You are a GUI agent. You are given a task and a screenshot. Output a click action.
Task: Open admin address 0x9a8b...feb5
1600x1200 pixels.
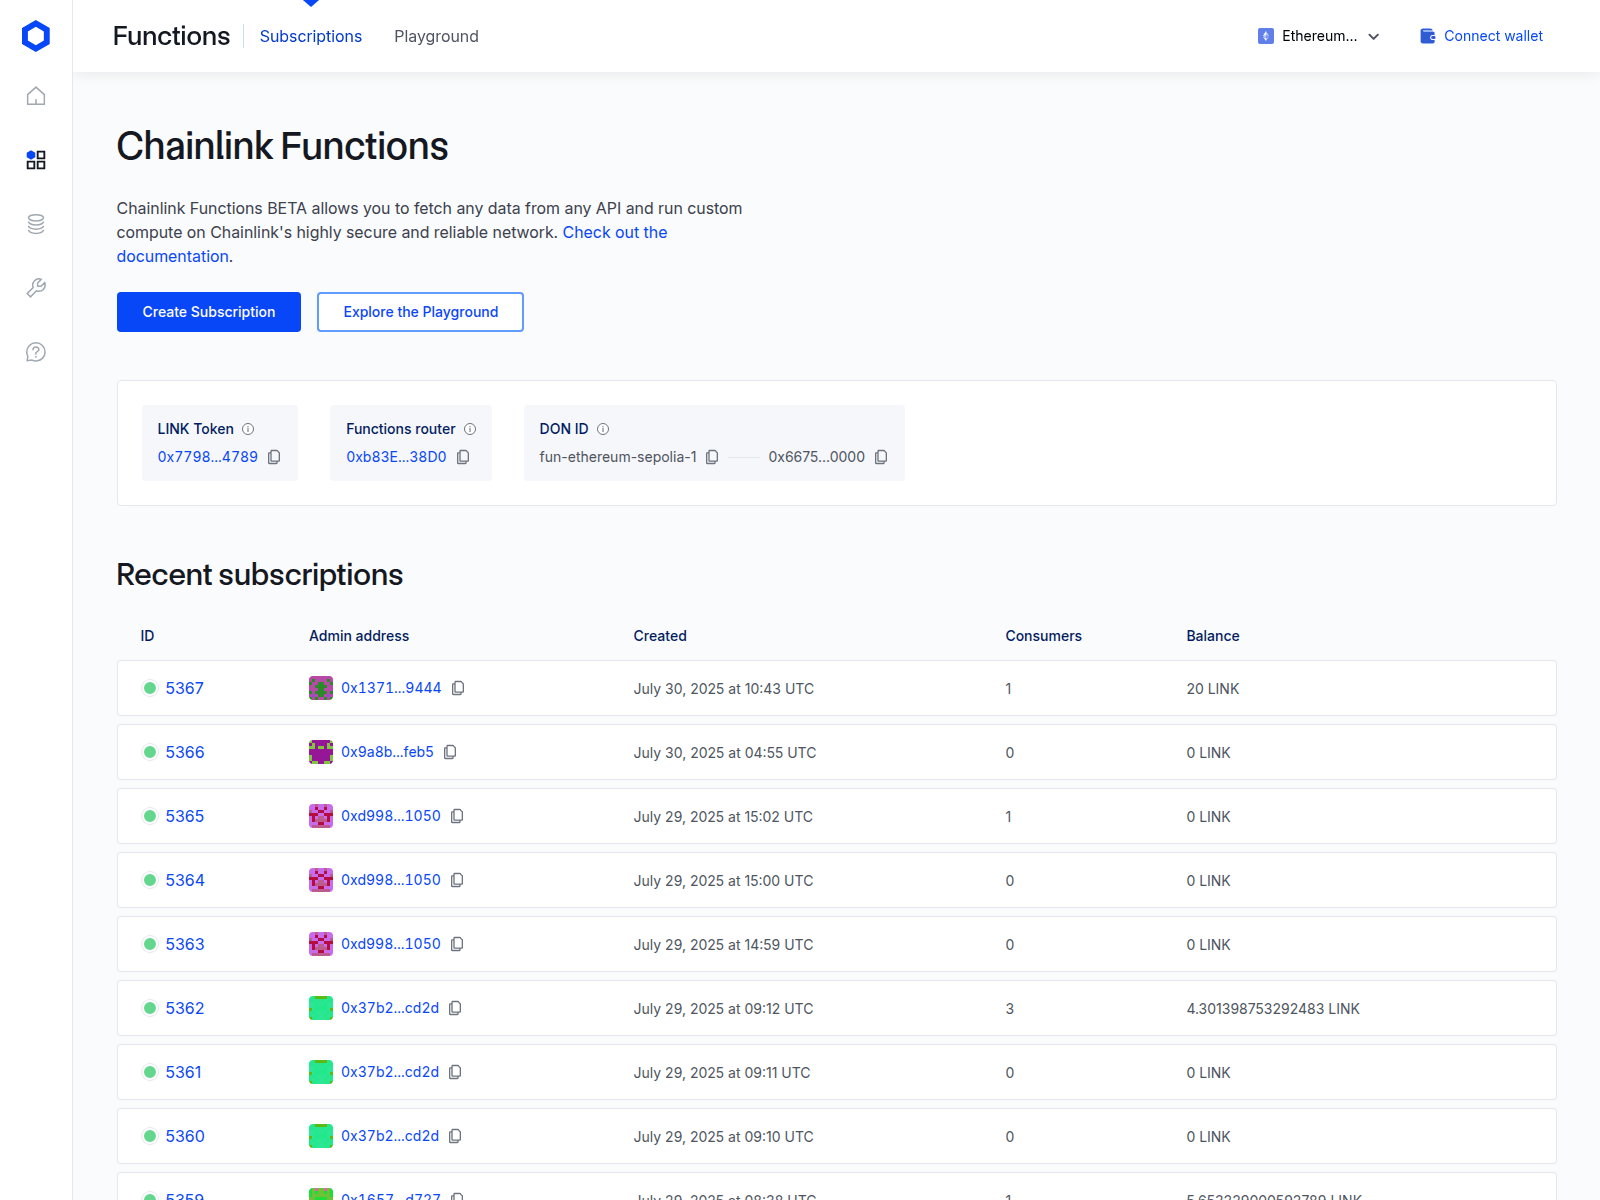coord(387,752)
